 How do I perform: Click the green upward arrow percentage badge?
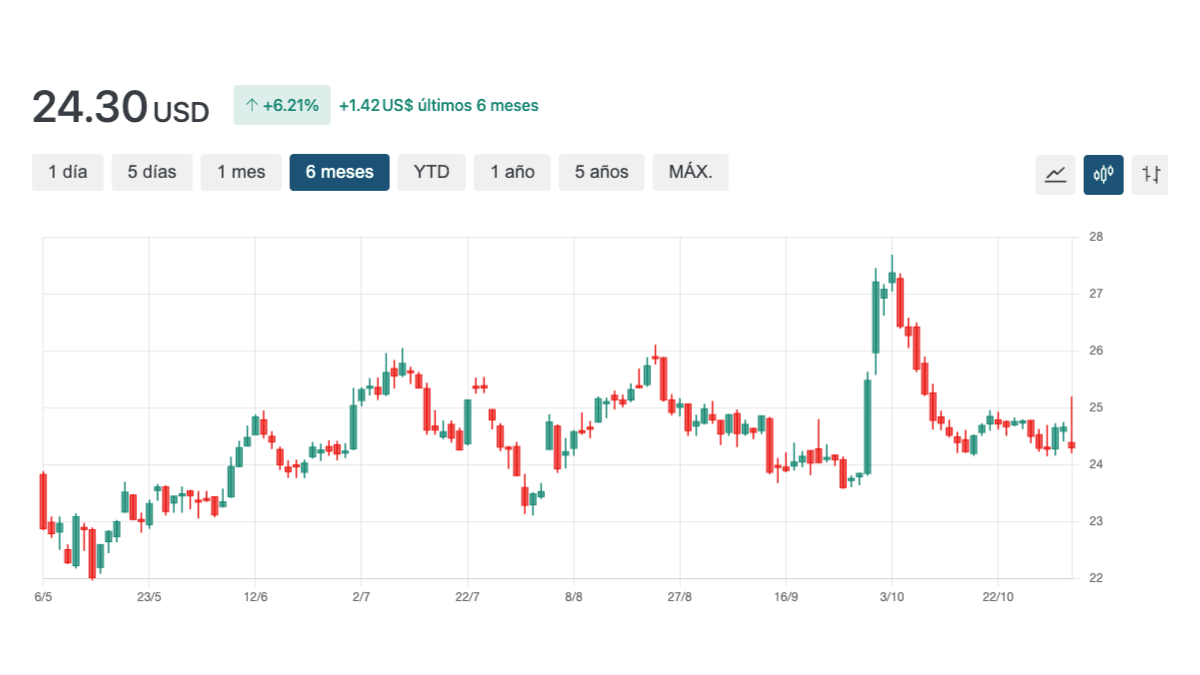pos(281,104)
